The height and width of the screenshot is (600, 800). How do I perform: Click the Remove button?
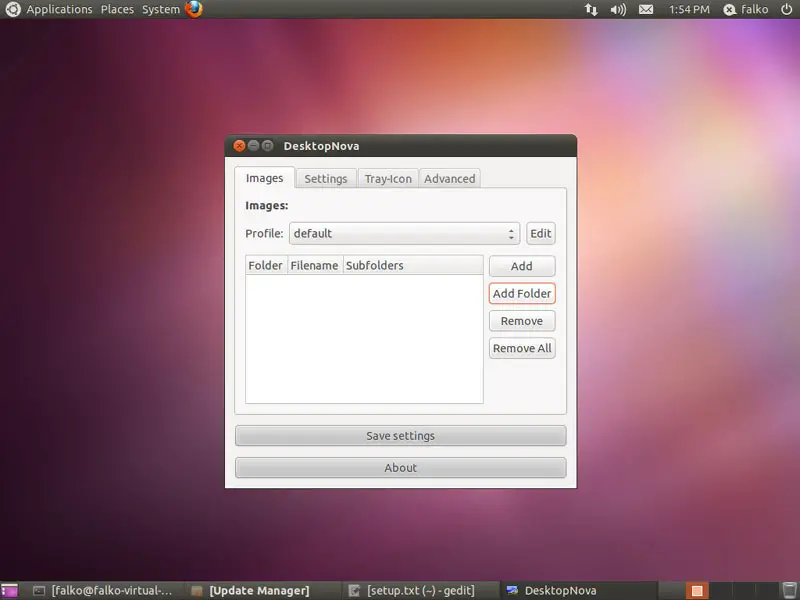(522, 321)
